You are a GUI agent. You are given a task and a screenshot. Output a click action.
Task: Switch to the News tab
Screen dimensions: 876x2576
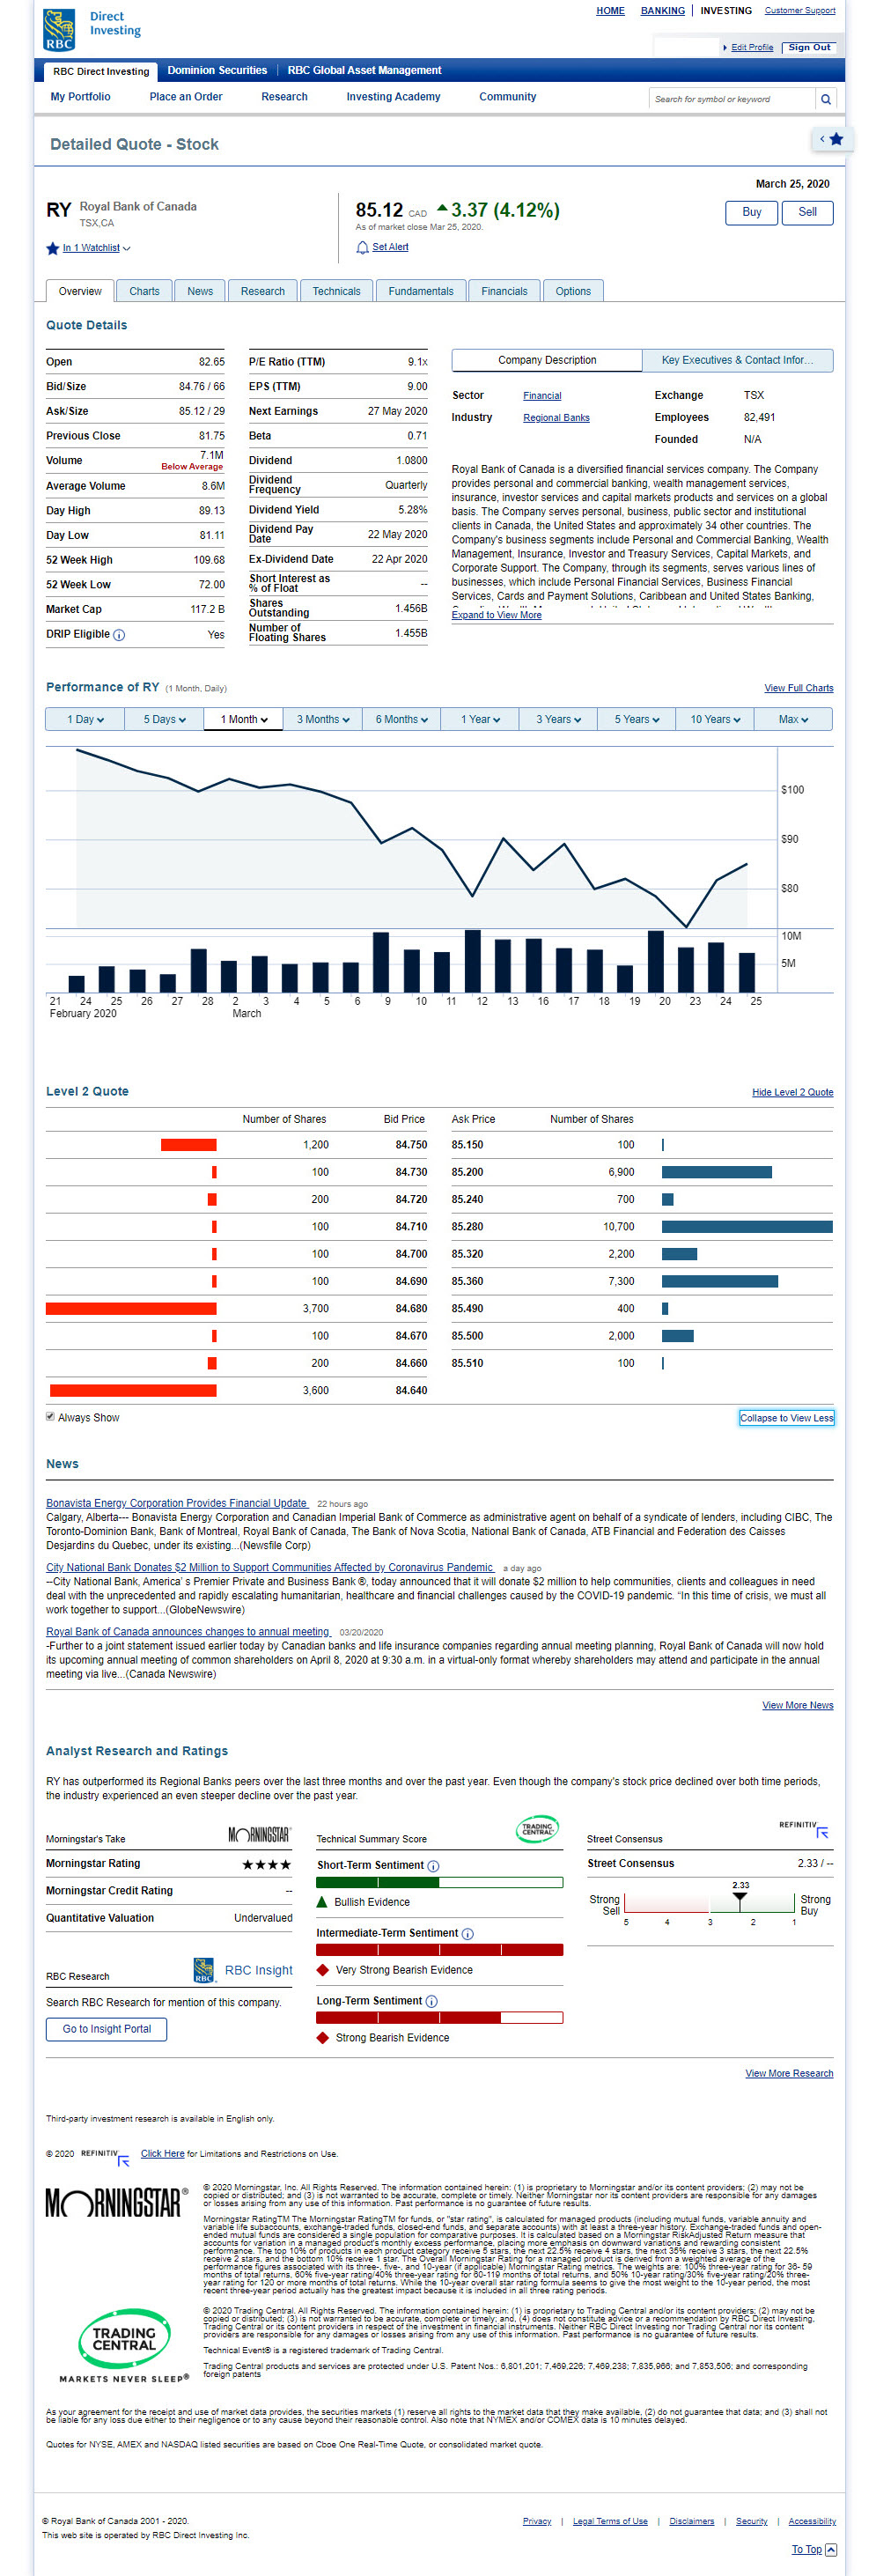click(200, 291)
